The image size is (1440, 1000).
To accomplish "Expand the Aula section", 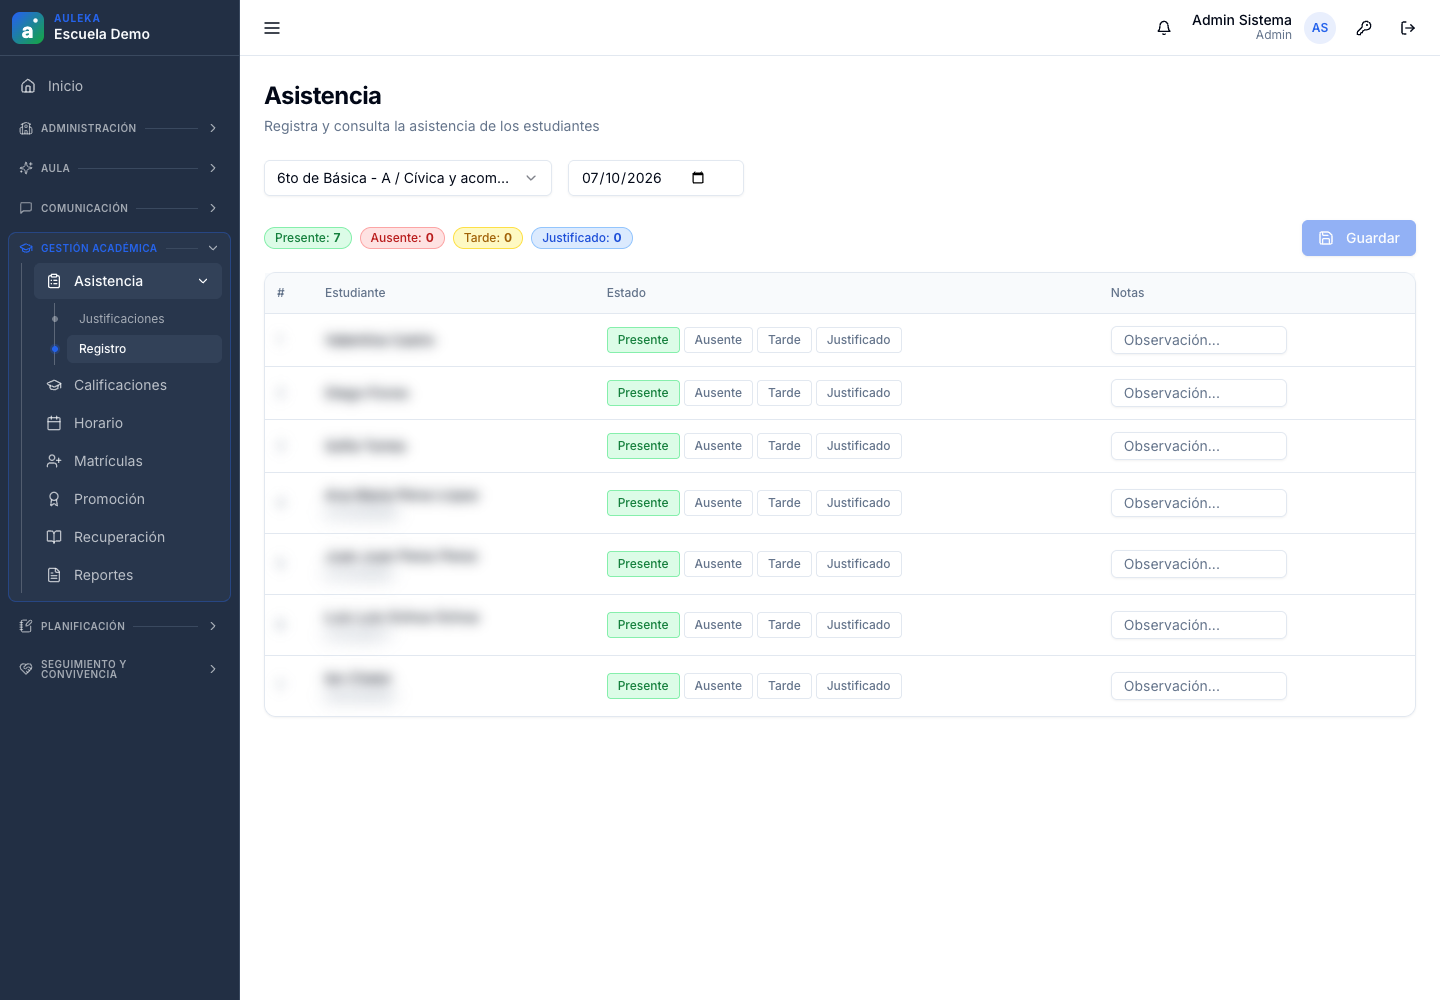I will [x=120, y=168].
